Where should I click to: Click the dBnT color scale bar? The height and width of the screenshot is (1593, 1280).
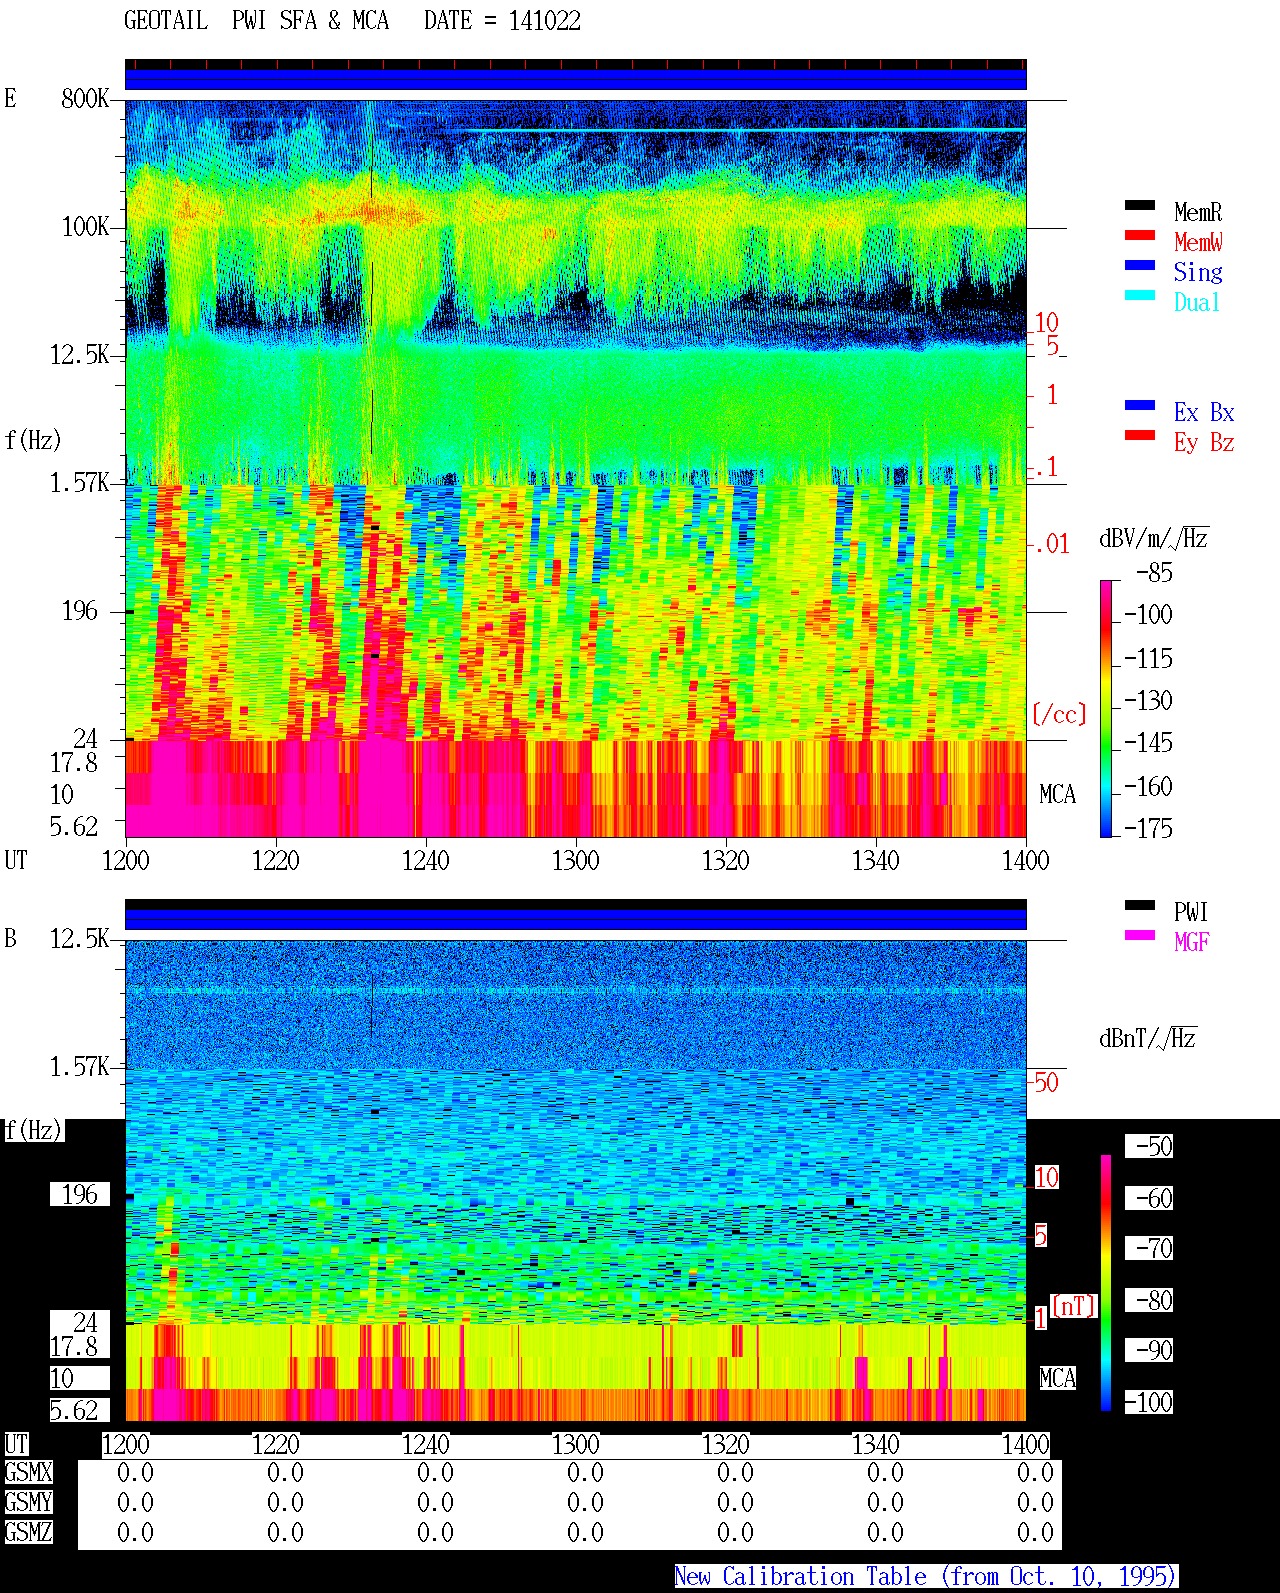tap(1106, 1283)
